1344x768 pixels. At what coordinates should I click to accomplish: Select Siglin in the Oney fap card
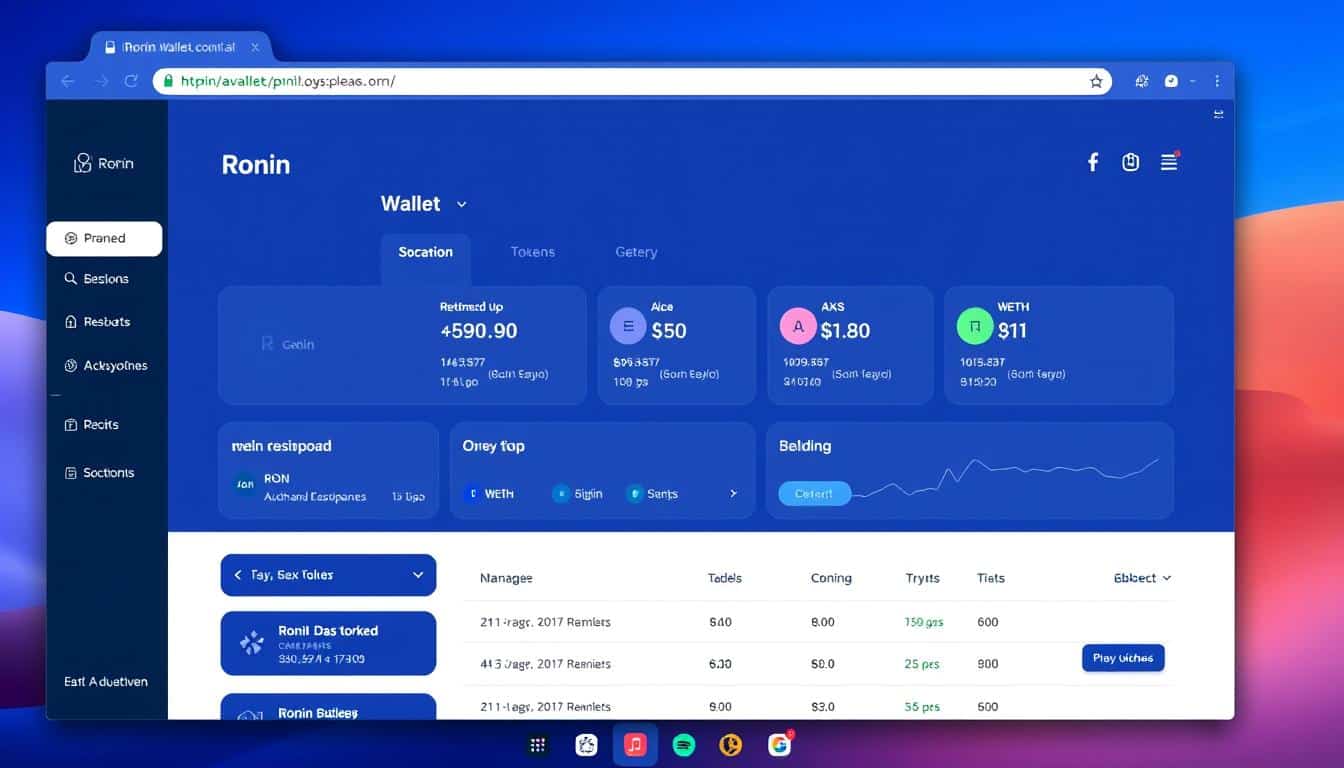click(x=578, y=494)
